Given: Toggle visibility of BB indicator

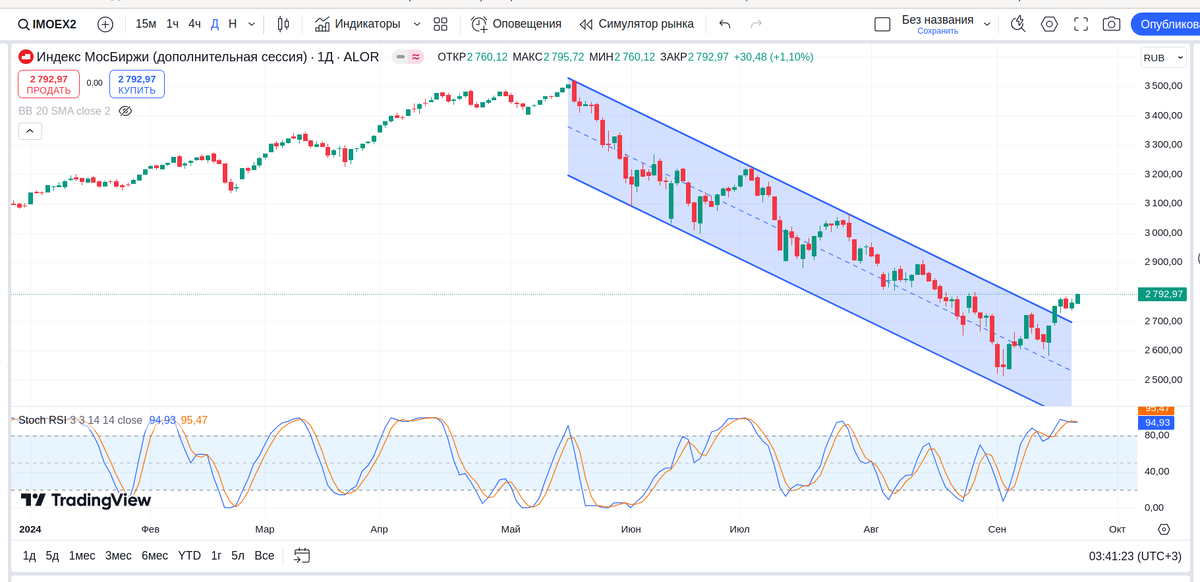Looking at the screenshot, I should (x=126, y=111).
